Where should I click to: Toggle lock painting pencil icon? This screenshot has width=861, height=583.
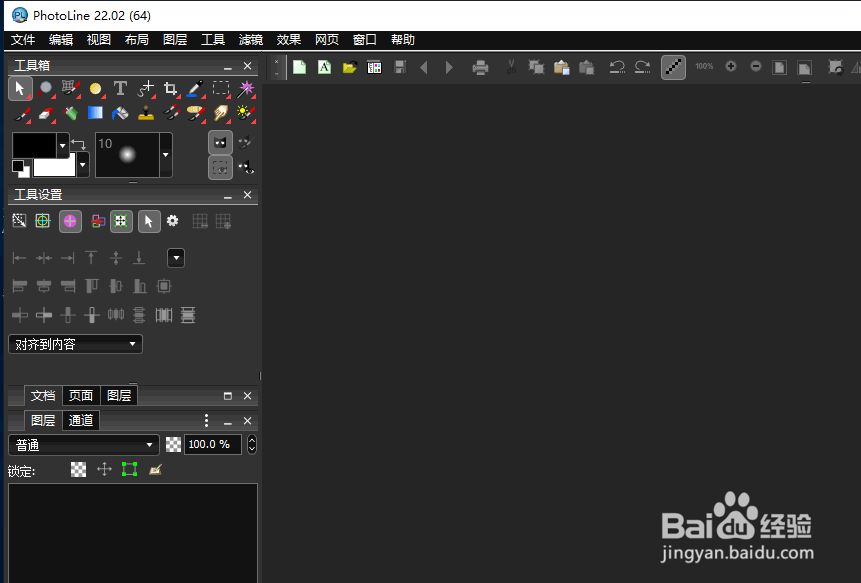[155, 469]
